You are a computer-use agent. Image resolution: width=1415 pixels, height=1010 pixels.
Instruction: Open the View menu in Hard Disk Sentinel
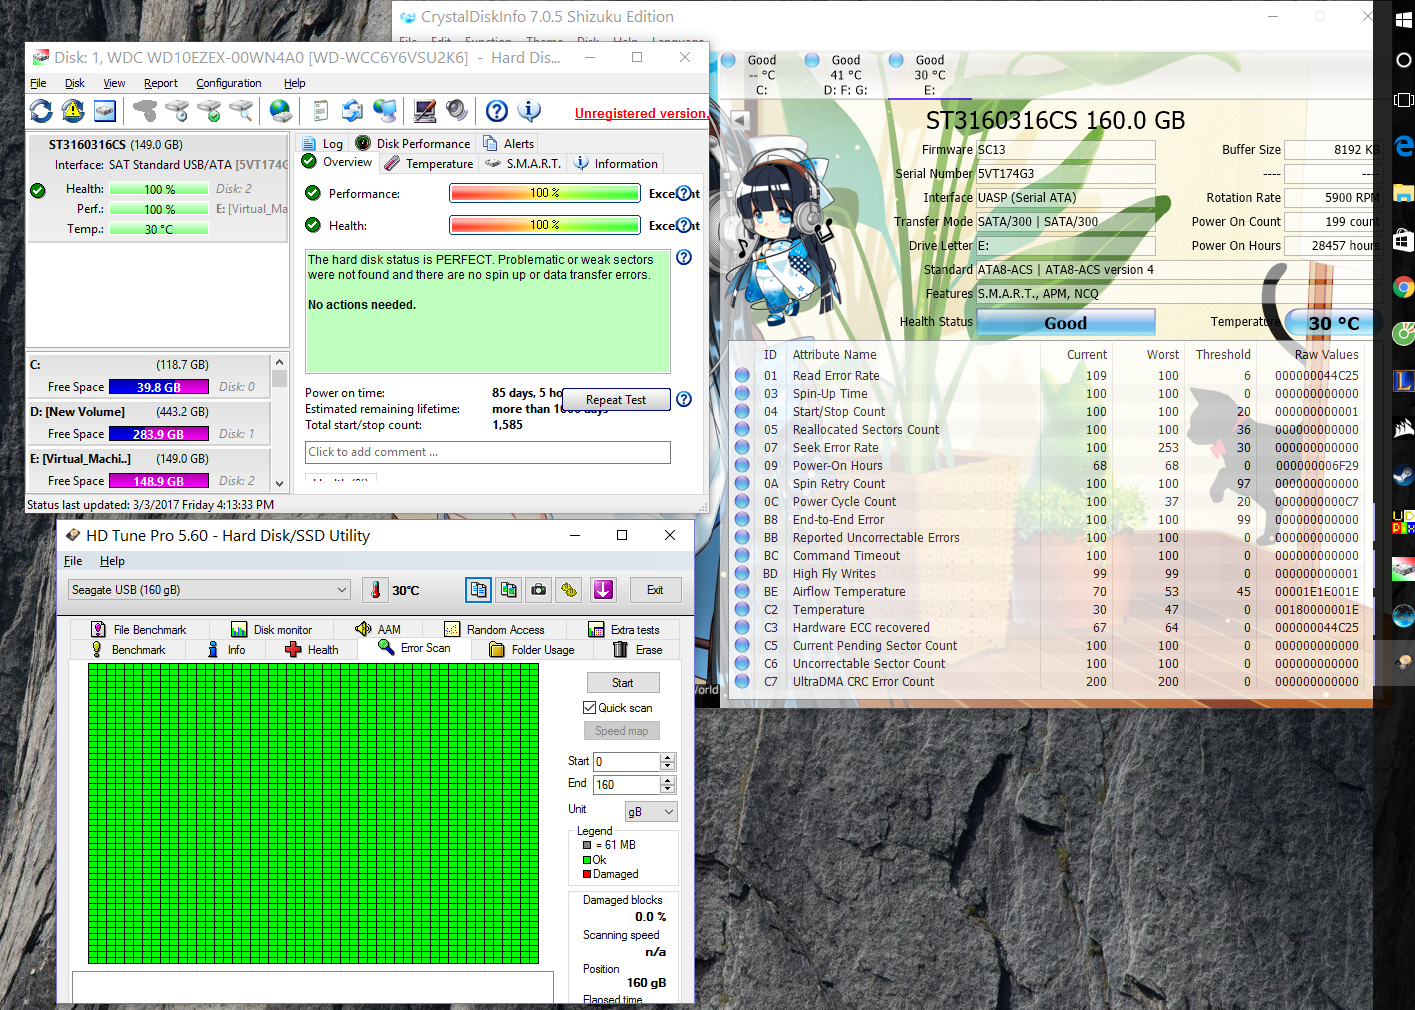114,83
